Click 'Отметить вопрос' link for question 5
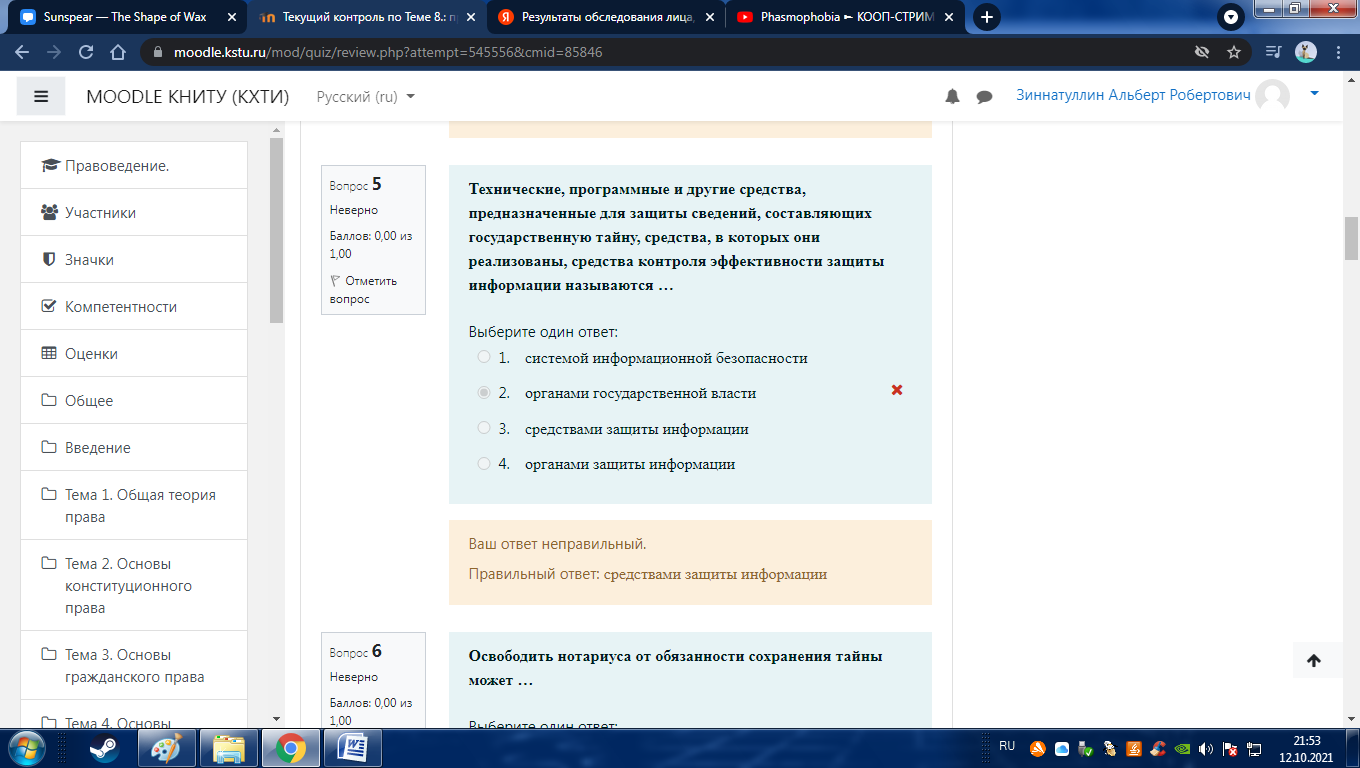This screenshot has width=1360, height=768. click(x=363, y=290)
